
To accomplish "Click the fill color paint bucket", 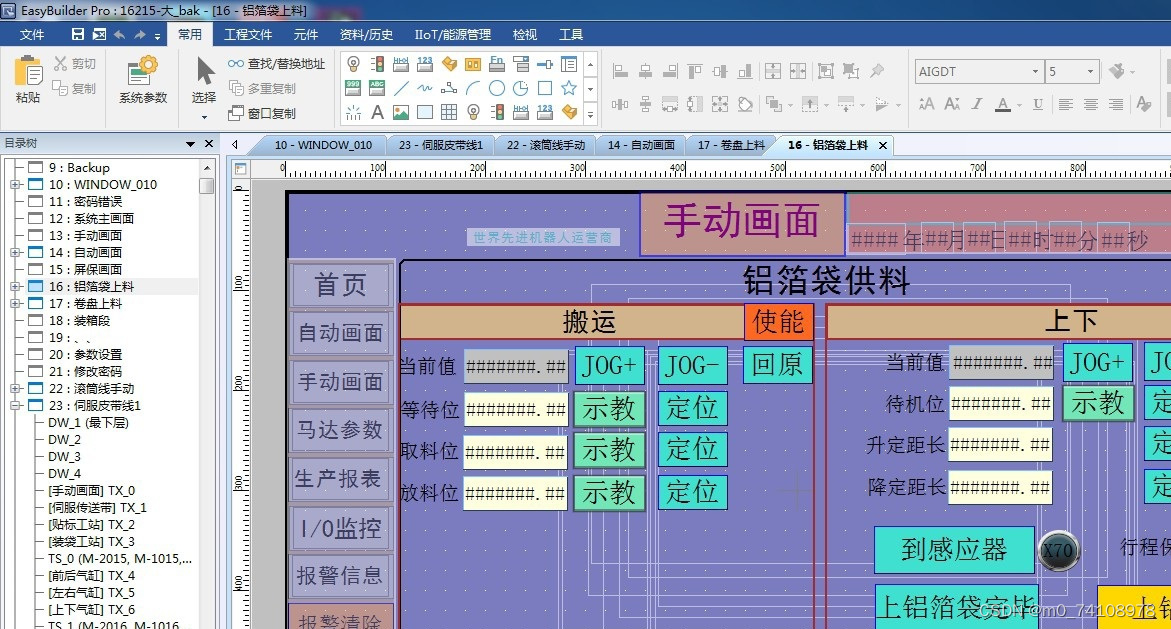I will tap(1118, 72).
